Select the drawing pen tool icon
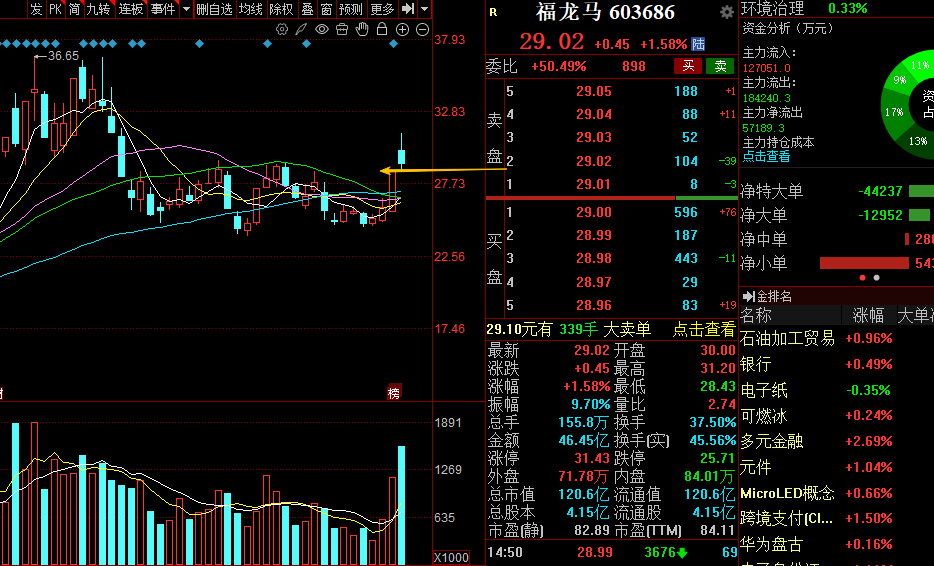The height and width of the screenshot is (566, 934). click(x=301, y=29)
